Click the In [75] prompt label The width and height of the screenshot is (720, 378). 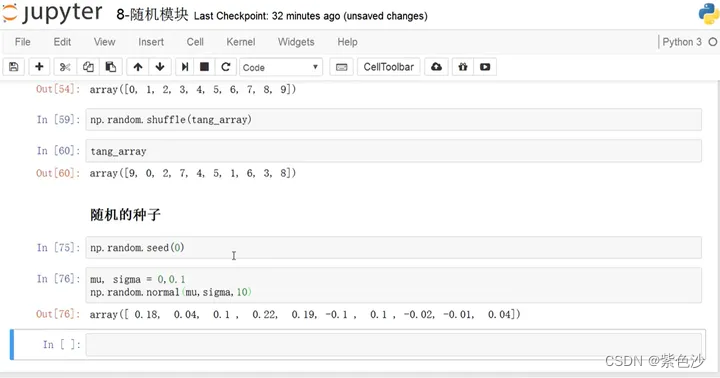coord(58,248)
